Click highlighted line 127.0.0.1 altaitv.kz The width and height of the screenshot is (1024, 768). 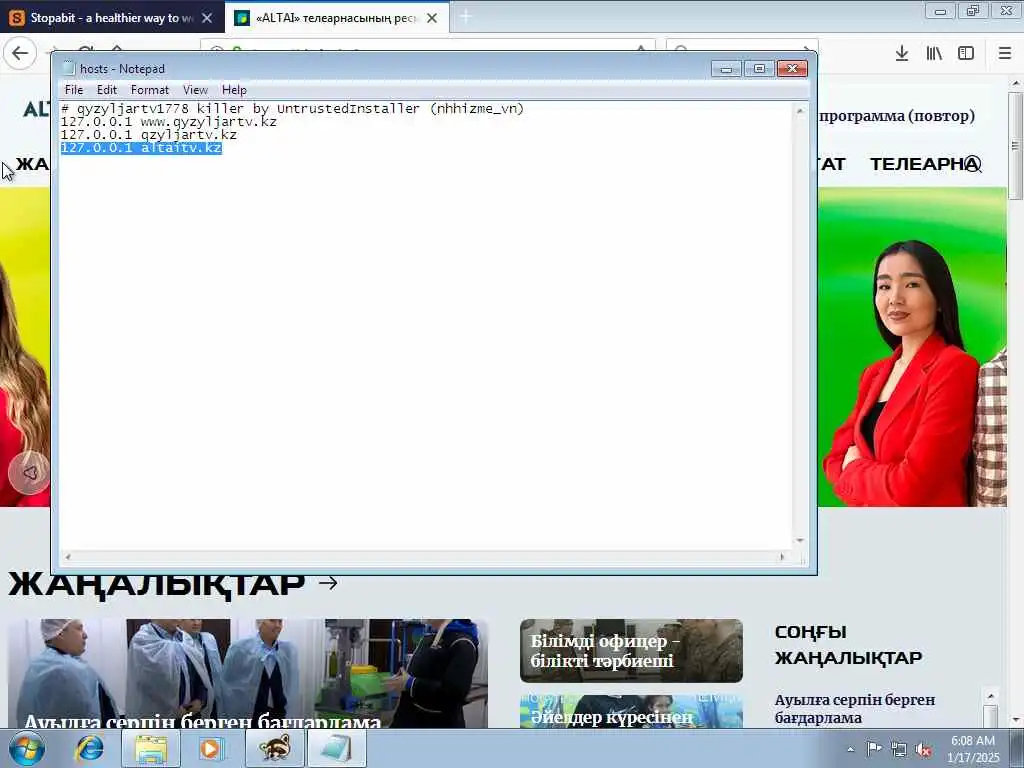(141, 148)
